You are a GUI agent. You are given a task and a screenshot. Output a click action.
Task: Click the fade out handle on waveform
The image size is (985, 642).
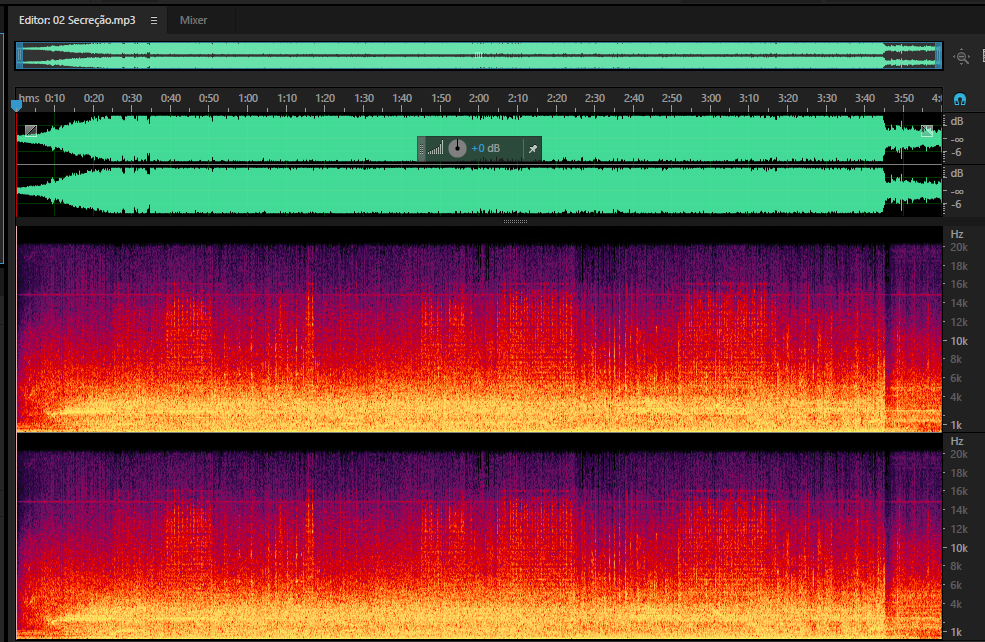pyautogui.click(x=927, y=131)
